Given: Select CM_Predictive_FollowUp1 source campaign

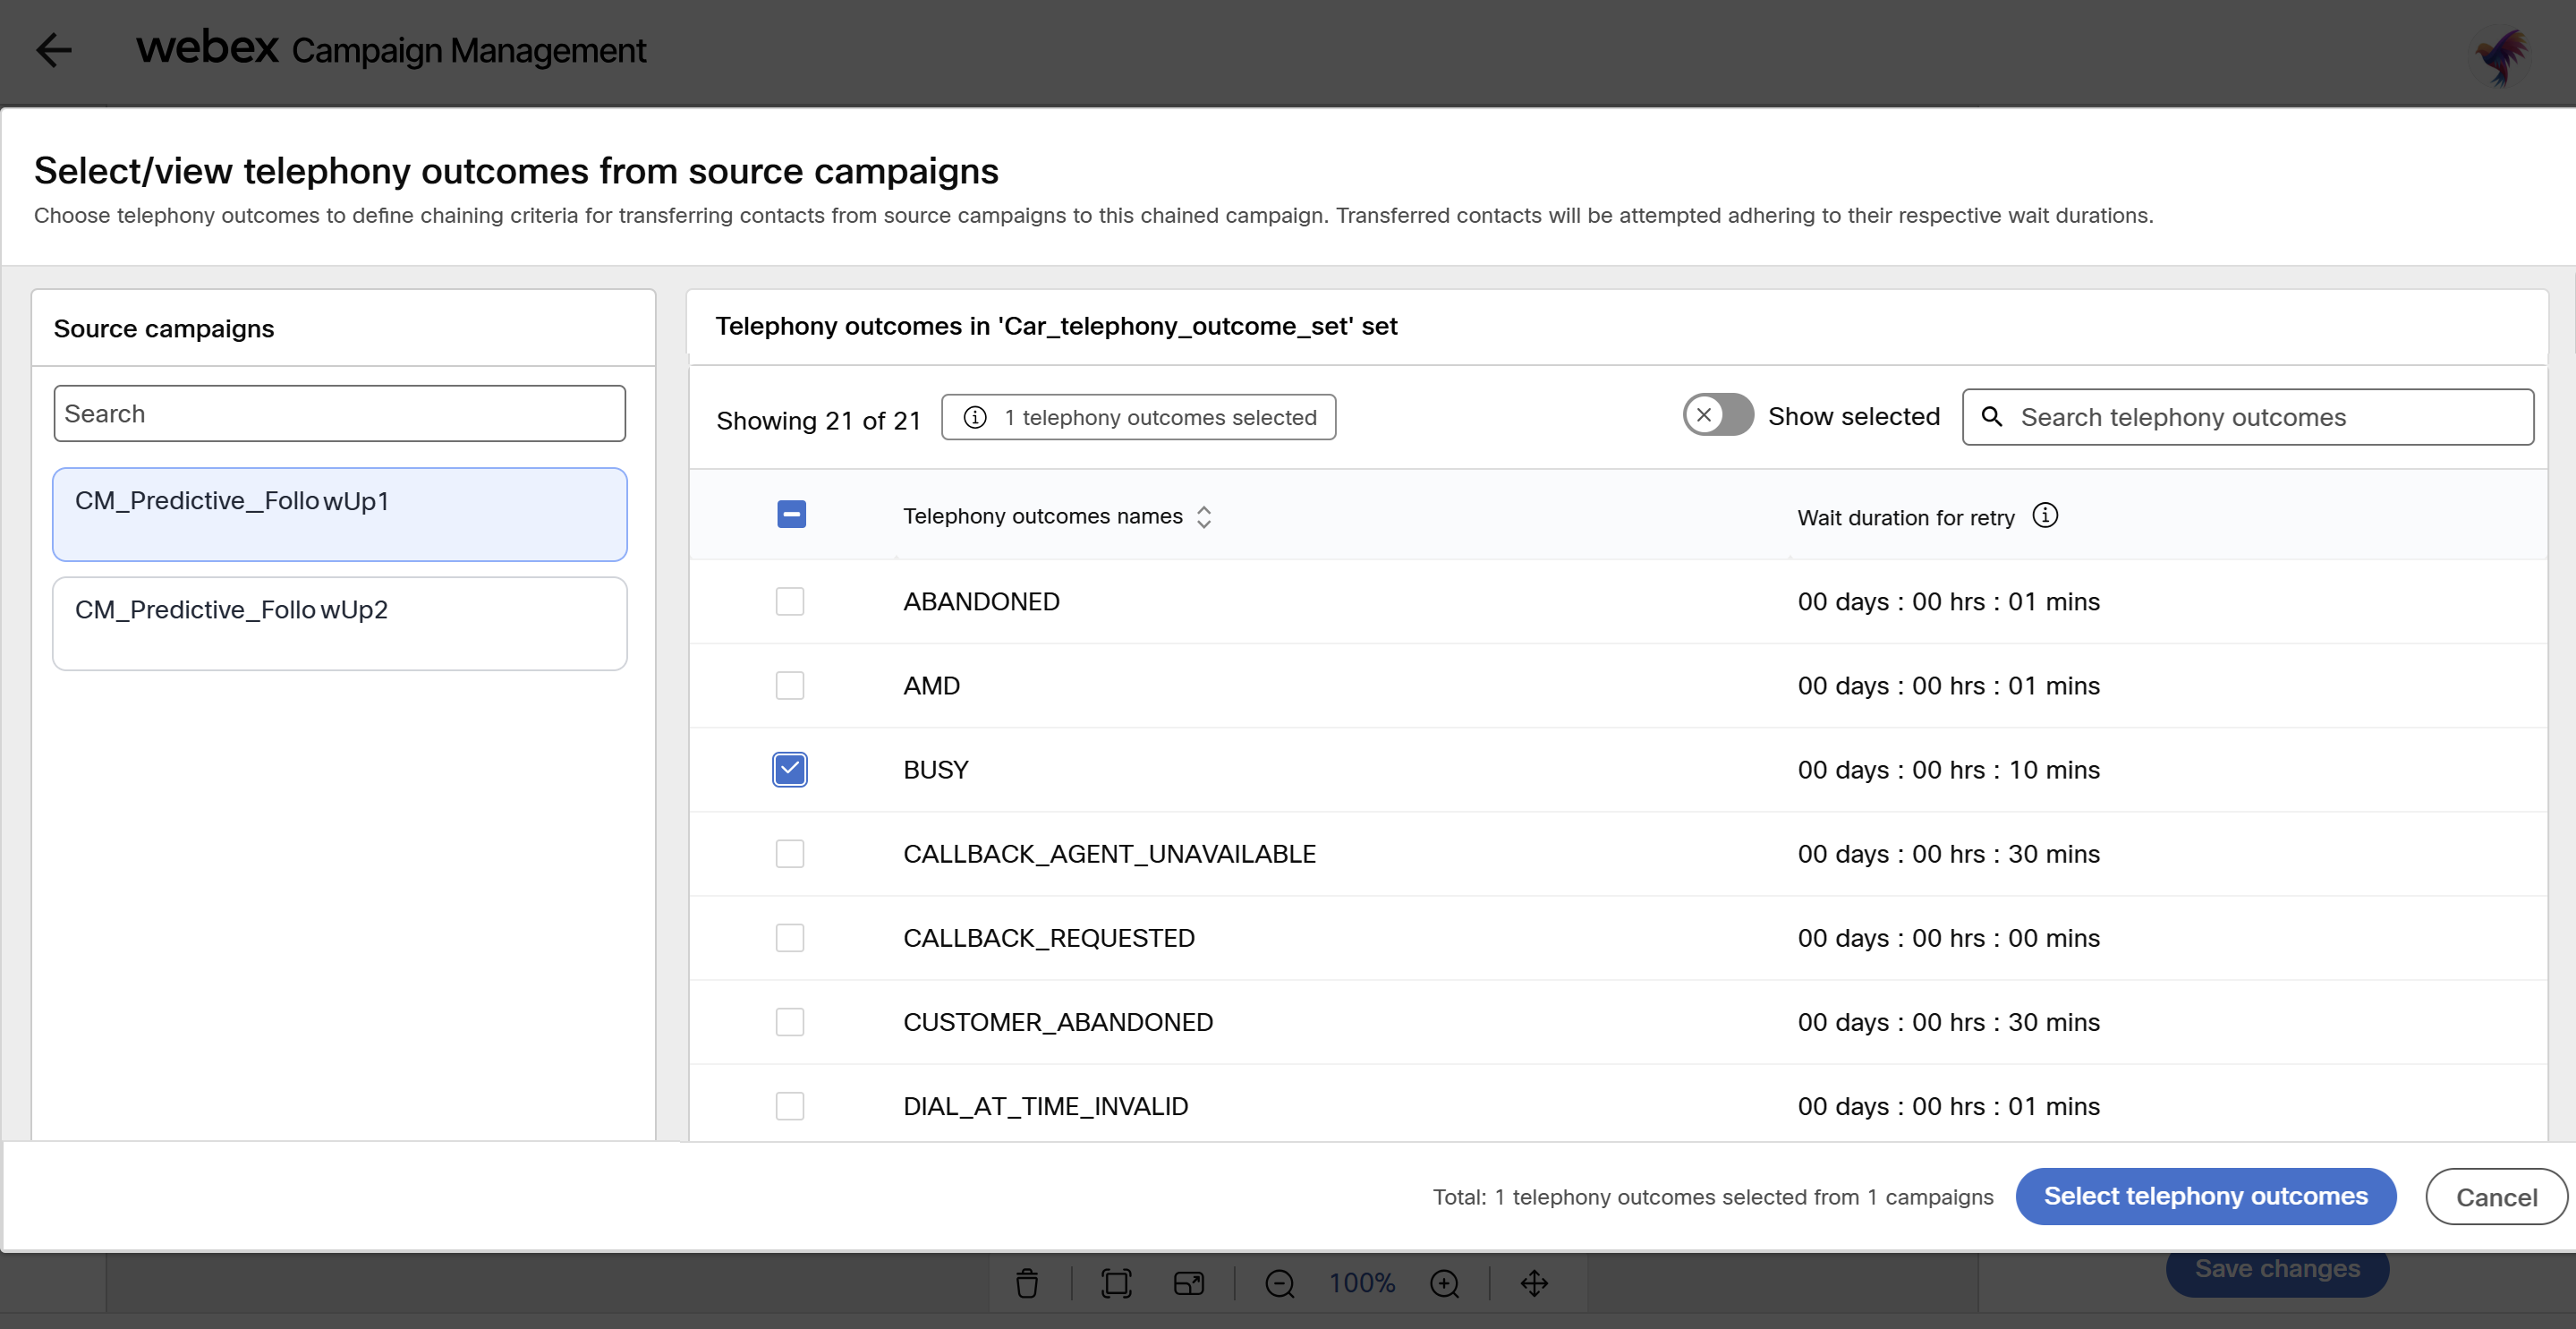Looking at the screenshot, I should click(339, 514).
